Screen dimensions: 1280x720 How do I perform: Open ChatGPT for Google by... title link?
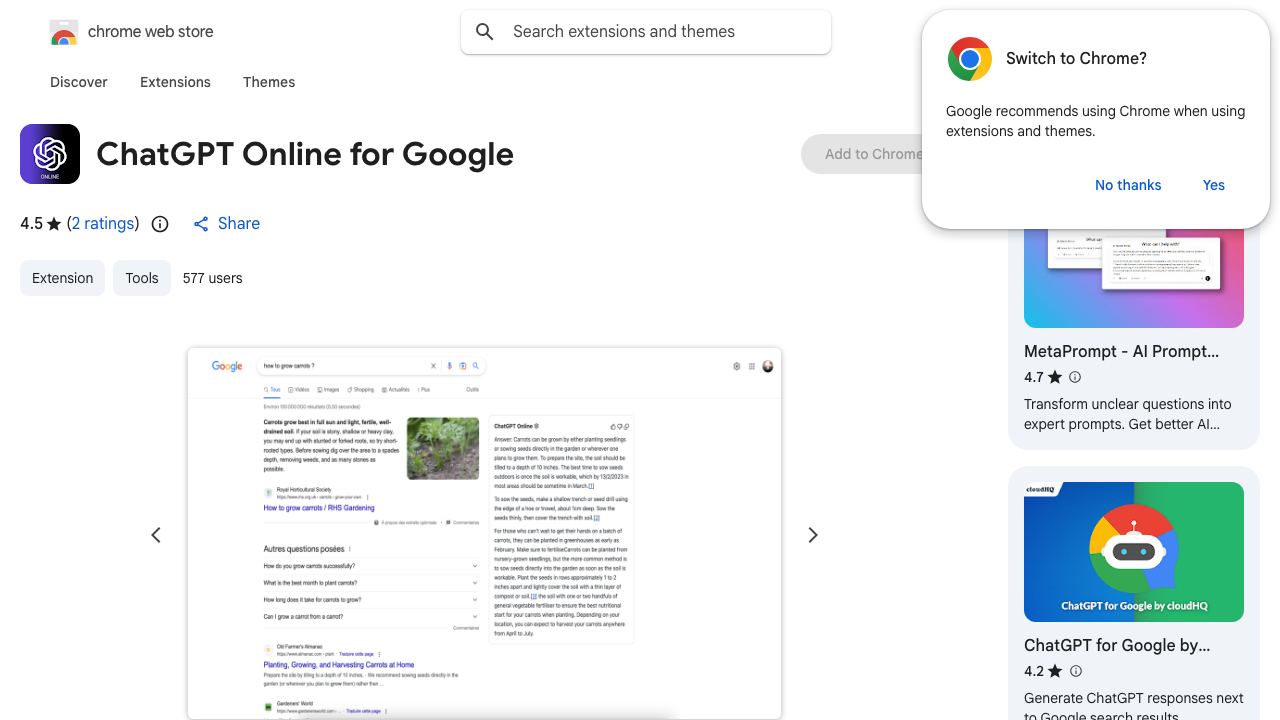tap(1117, 646)
